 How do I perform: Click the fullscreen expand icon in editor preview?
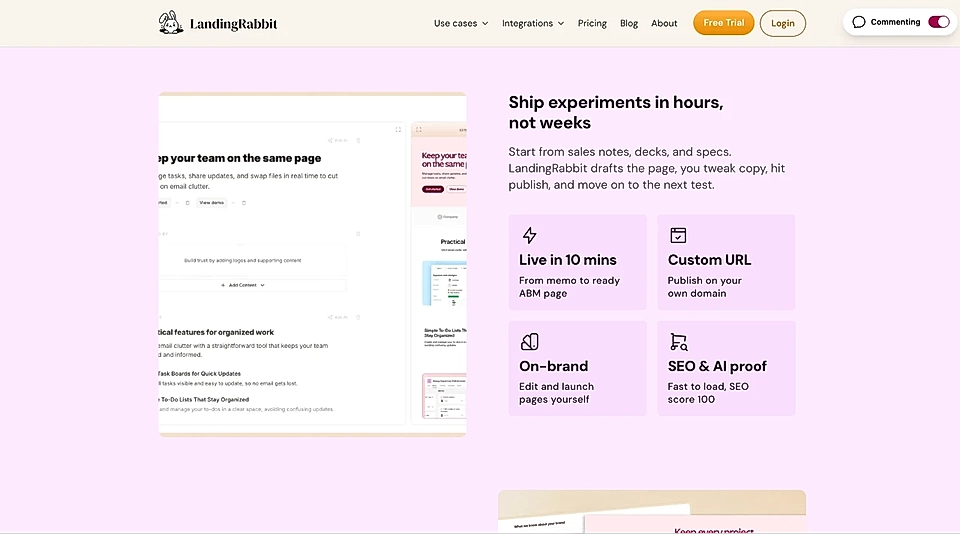[x=398, y=130]
